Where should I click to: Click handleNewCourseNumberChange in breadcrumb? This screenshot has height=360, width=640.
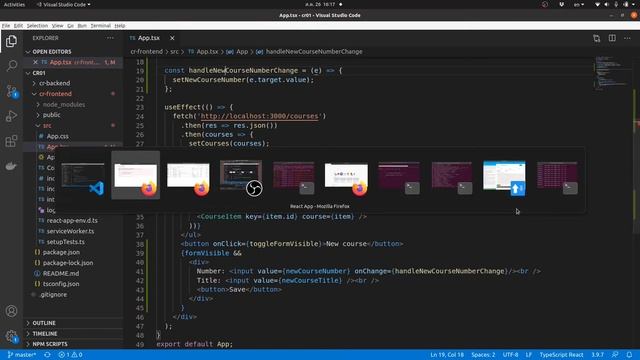pyautogui.click(x=314, y=52)
